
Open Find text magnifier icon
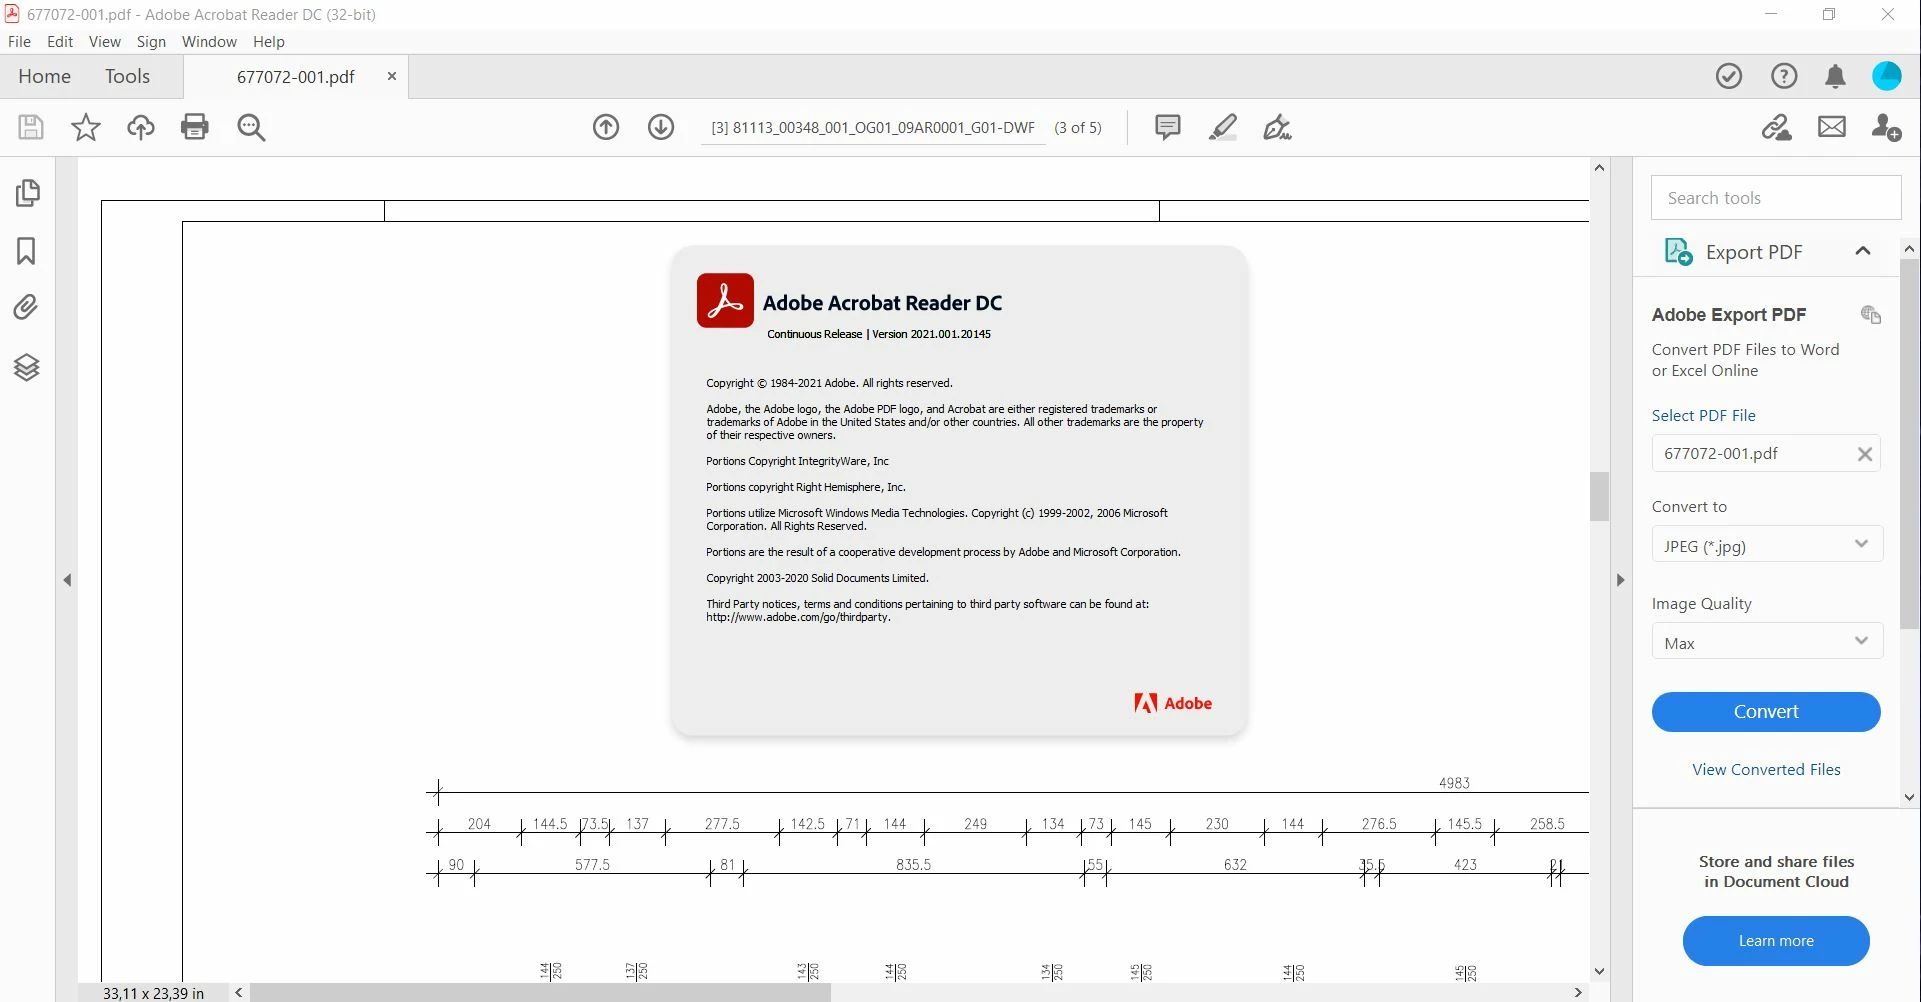[x=251, y=127]
